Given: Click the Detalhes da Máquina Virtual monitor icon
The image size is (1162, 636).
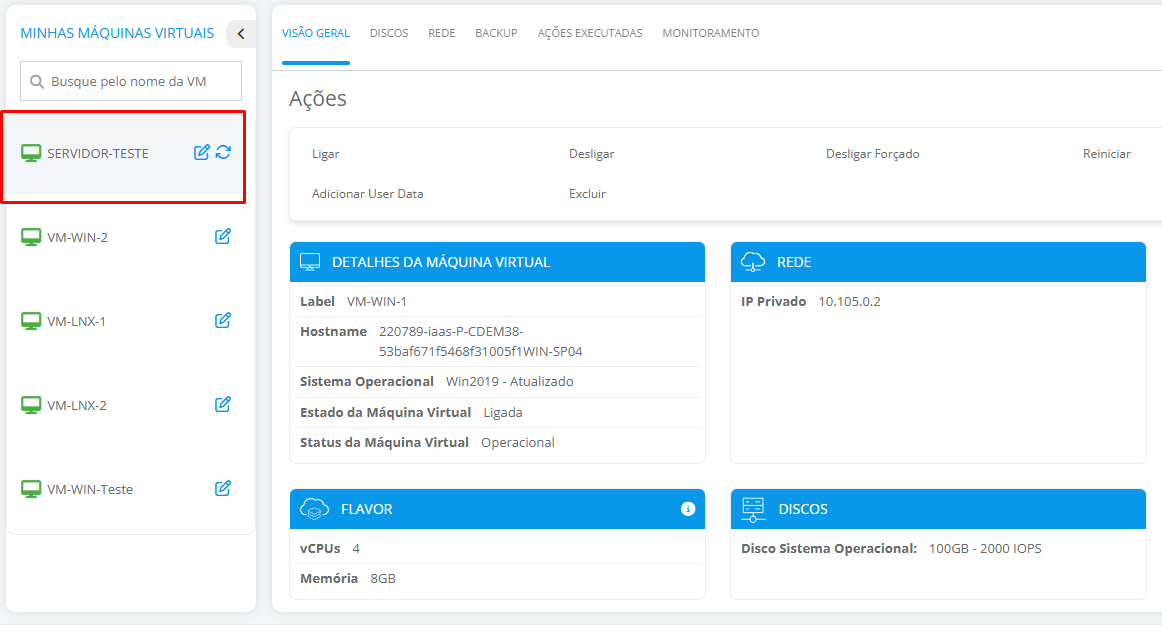Looking at the screenshot, I should pos(310,262).
